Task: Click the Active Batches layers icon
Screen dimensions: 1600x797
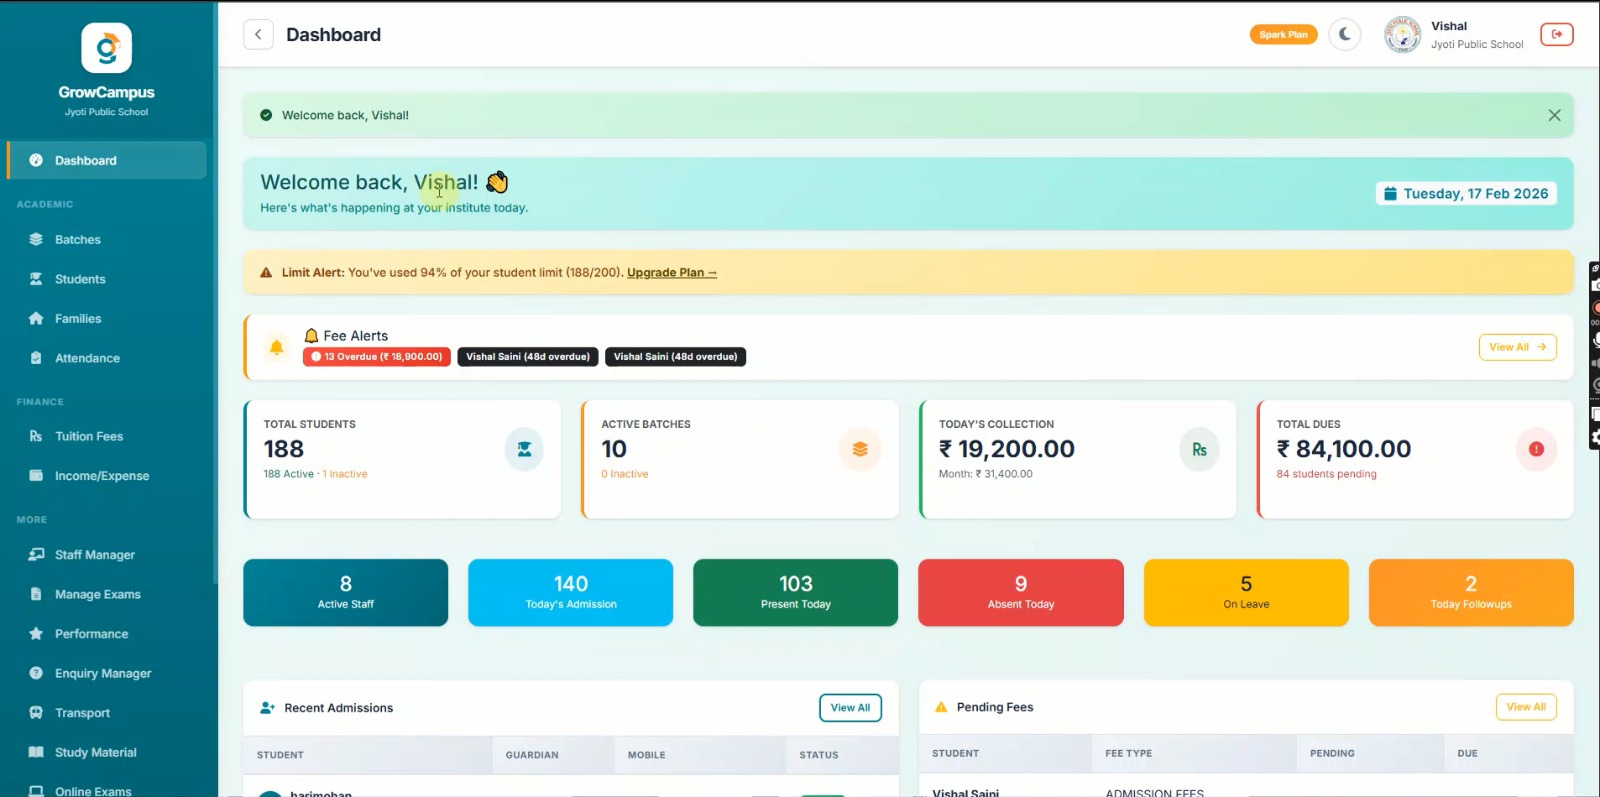Action: [x=860, y=450]
